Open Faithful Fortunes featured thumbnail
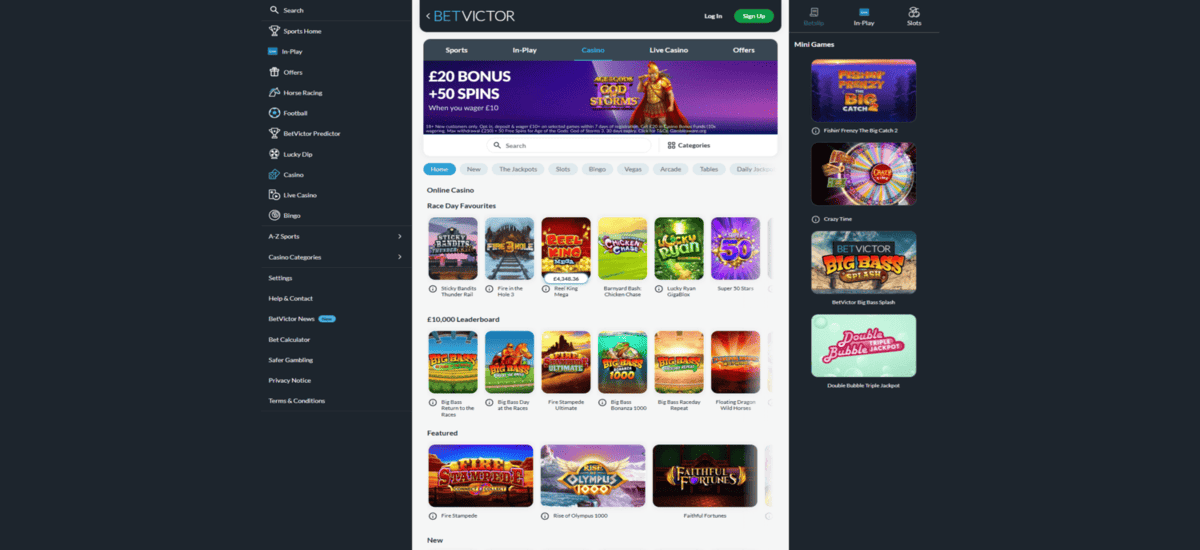This screenshot has height=550, width=1200. point(705,476)
